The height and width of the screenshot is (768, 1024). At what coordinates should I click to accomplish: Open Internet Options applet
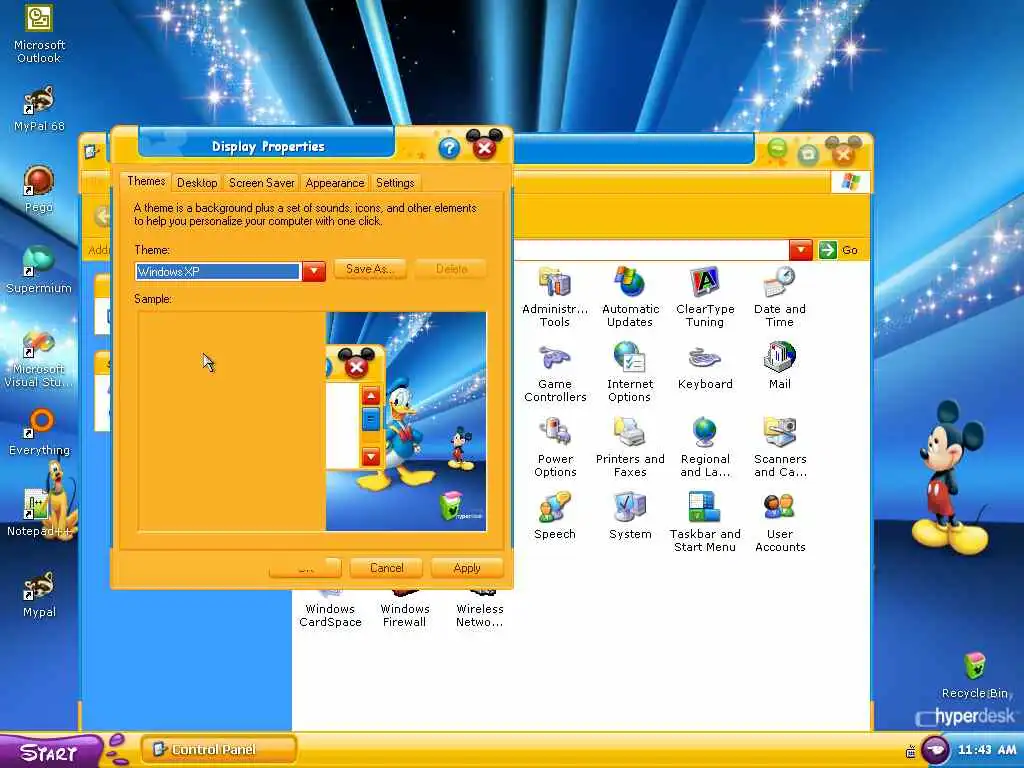pos(630,372)
